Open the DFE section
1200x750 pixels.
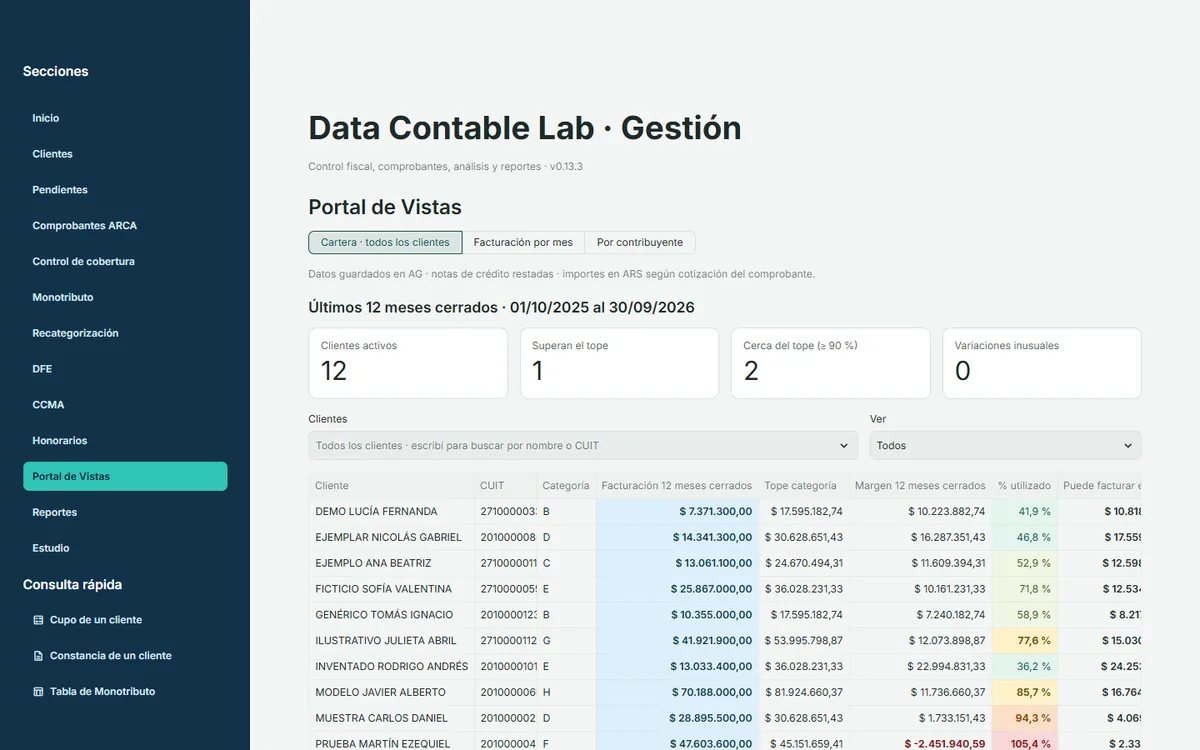click(125, 369)
